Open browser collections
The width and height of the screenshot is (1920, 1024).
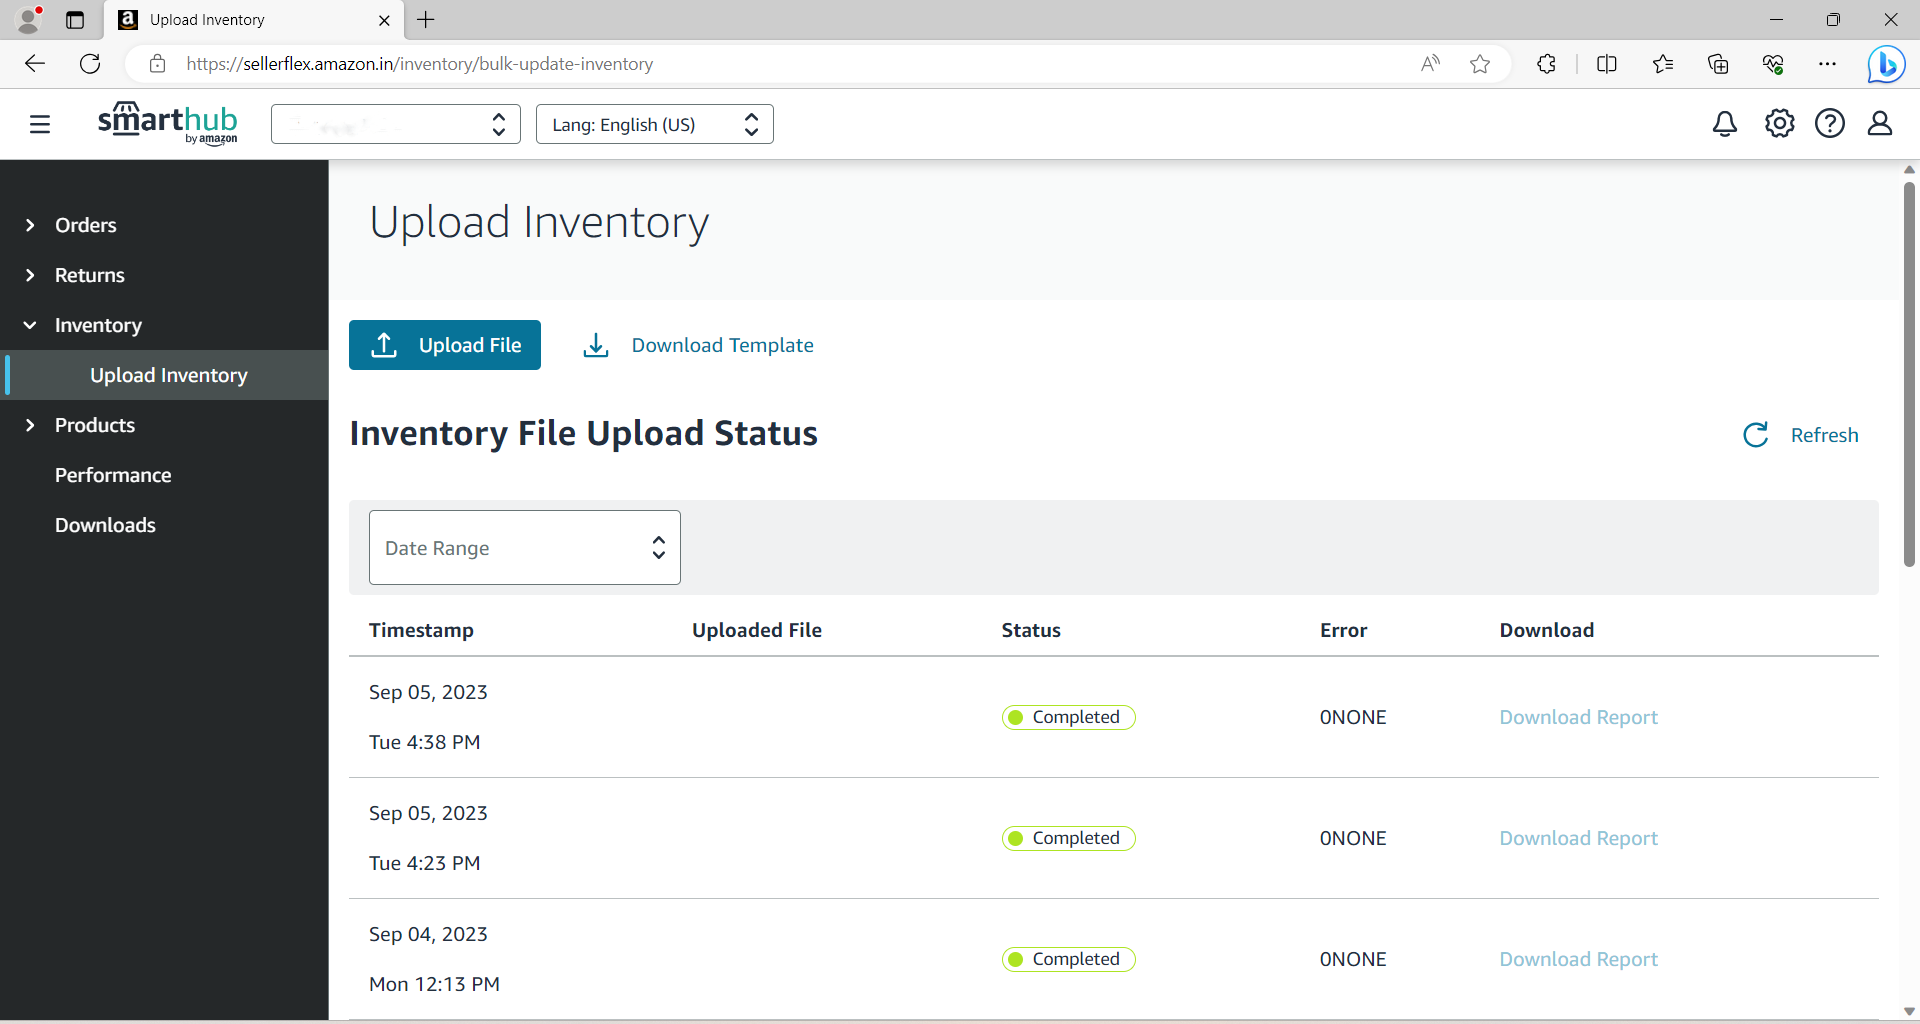(x=1718, y=64)
